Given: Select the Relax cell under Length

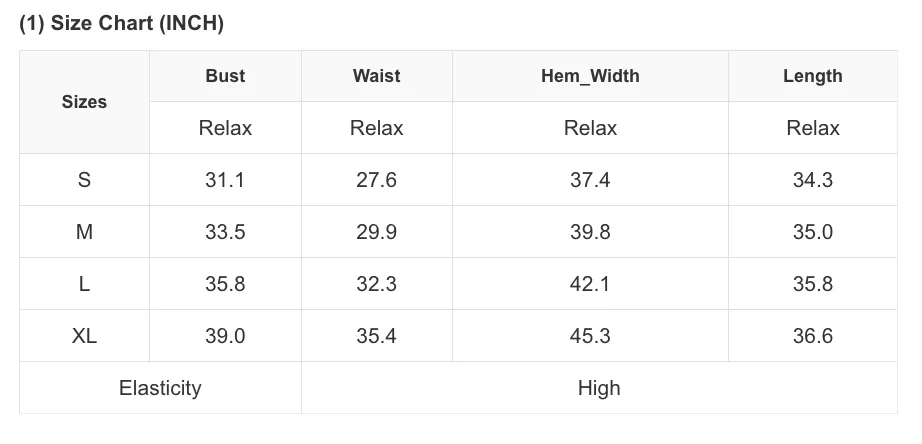Looking at the screenshot, I should click(x=813, y=128).
